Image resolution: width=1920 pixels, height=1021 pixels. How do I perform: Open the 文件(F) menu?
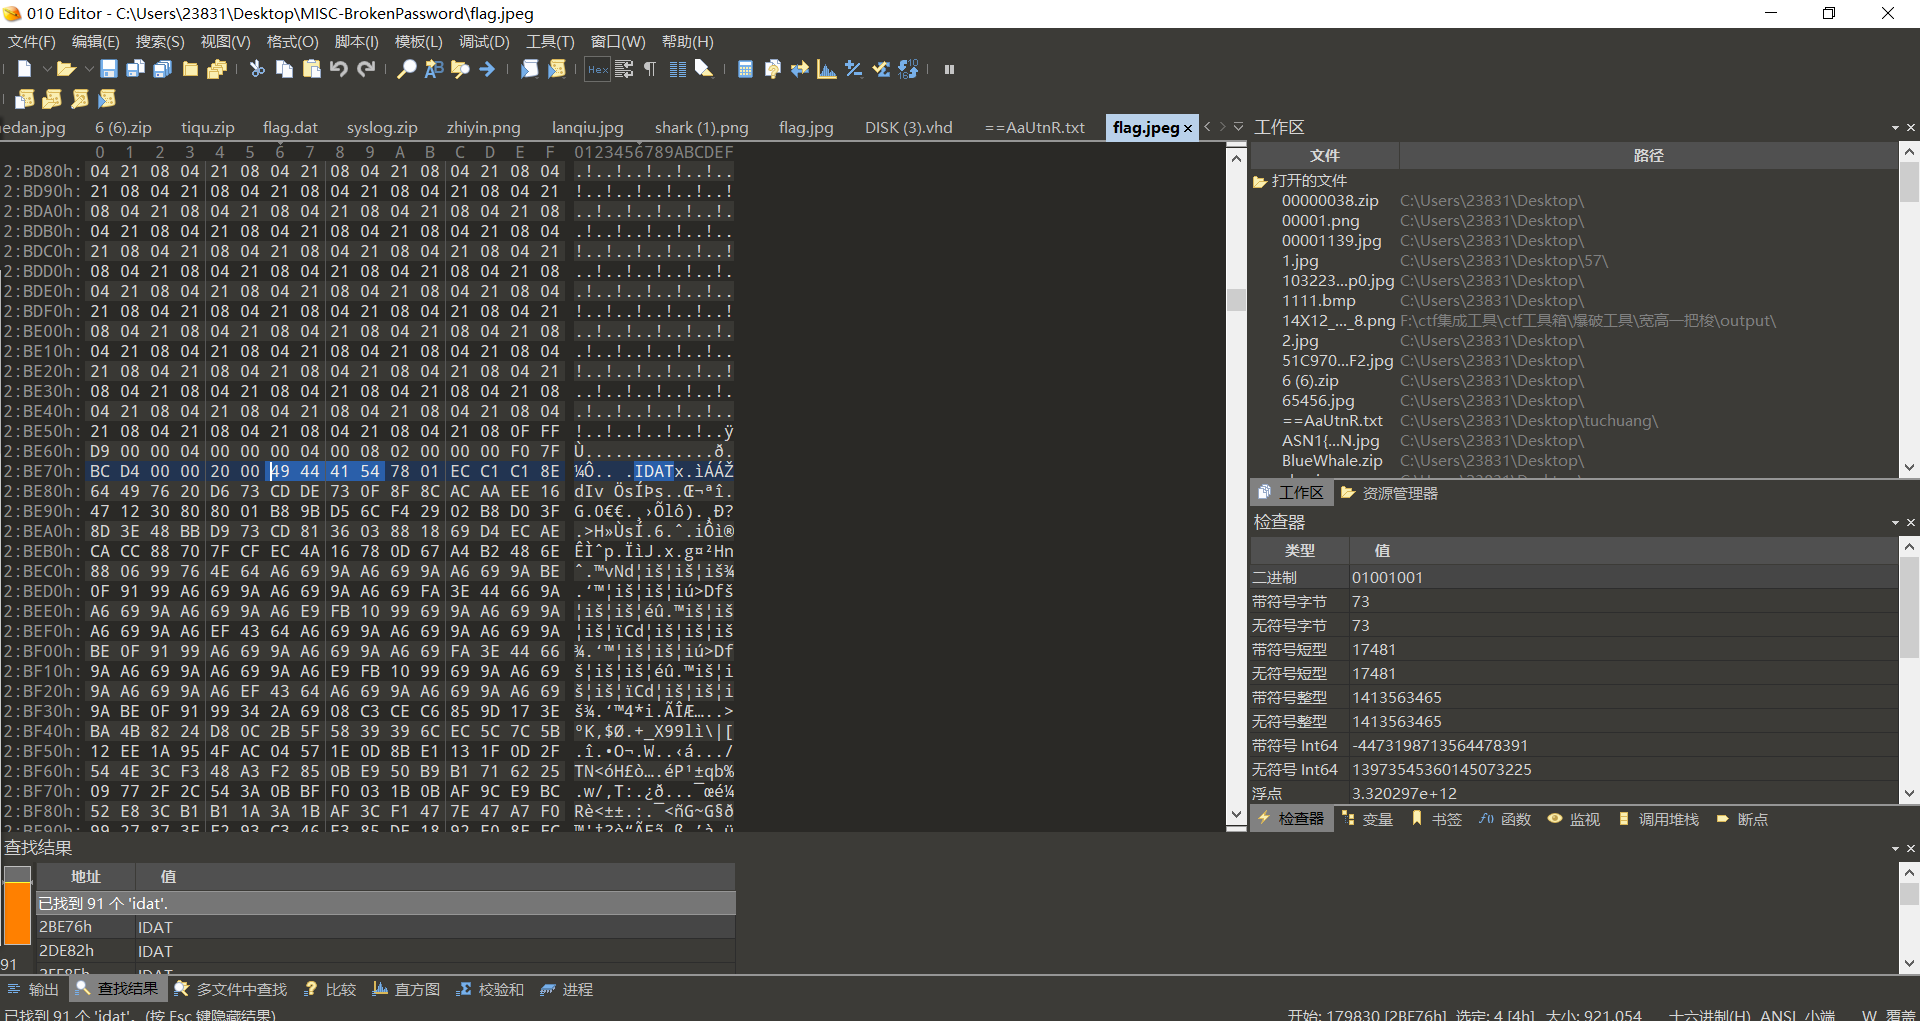pyautogui.click(x=32, y=41)
